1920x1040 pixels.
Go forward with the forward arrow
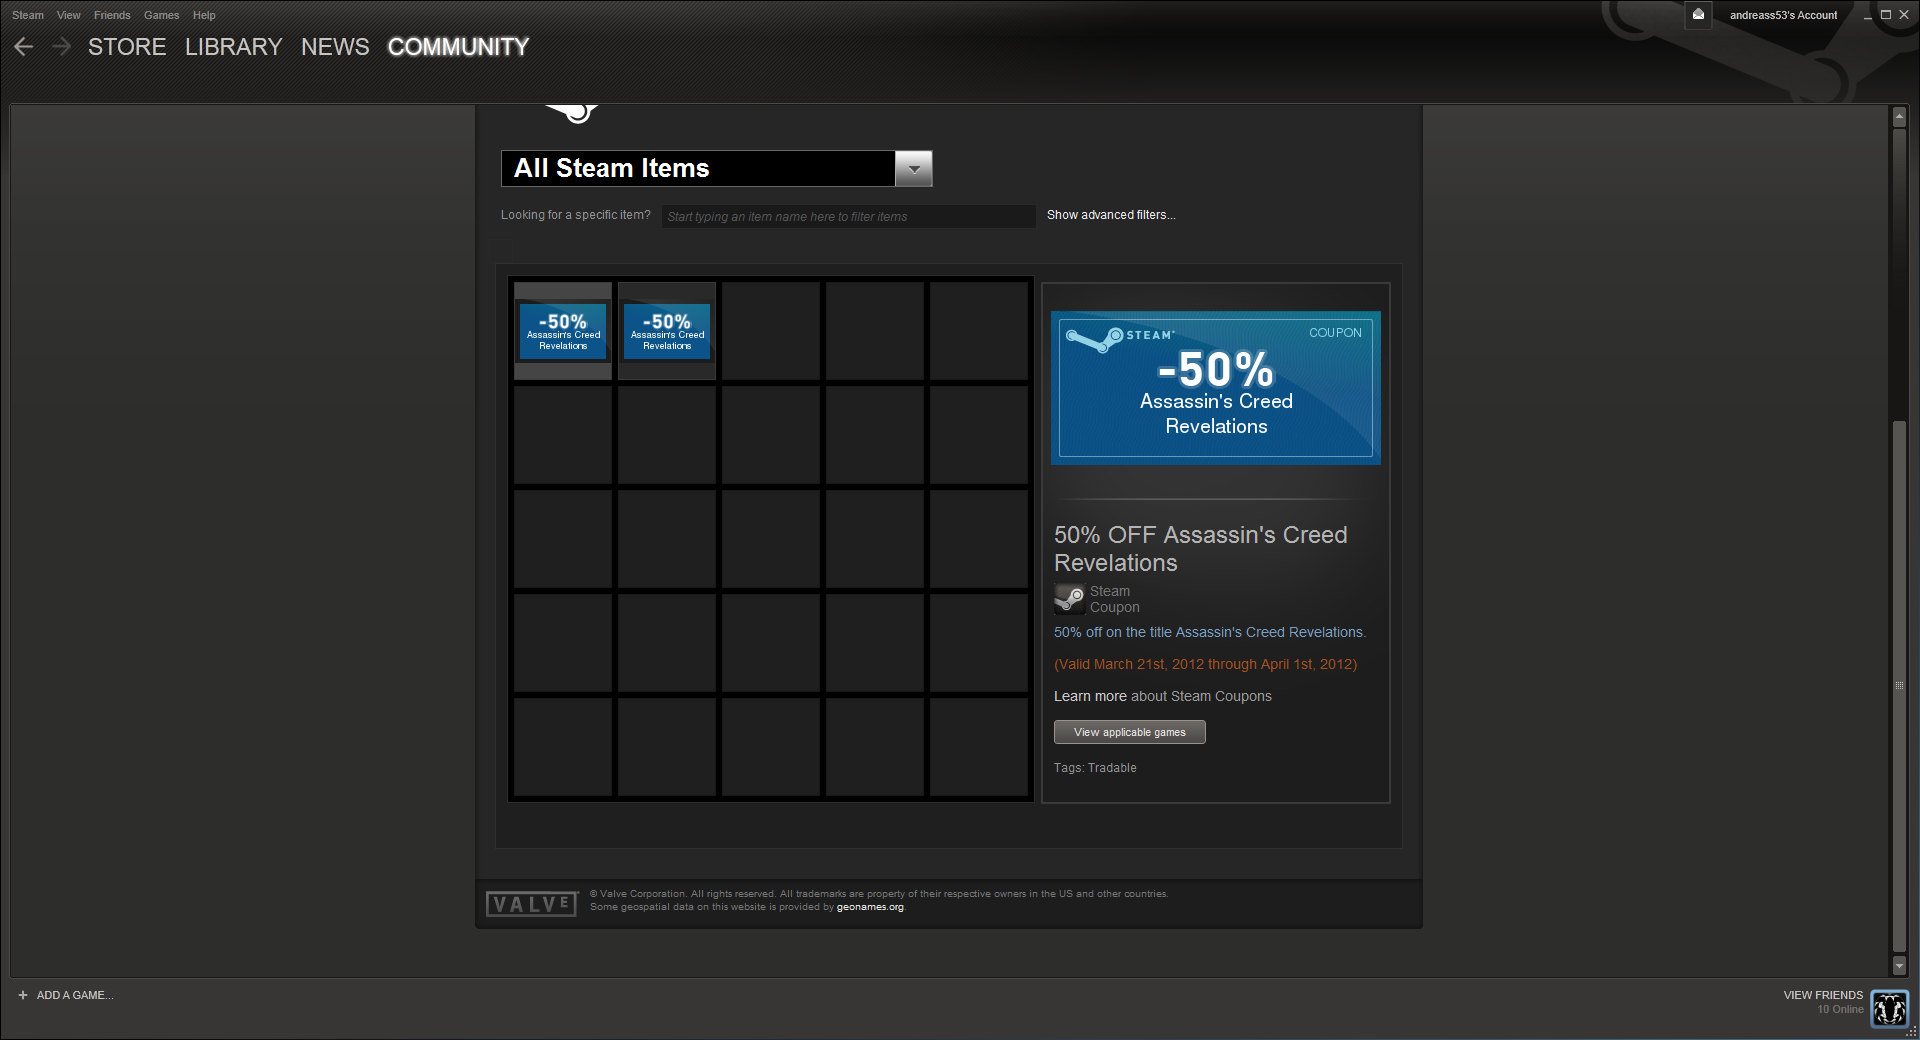coord(61,47)
